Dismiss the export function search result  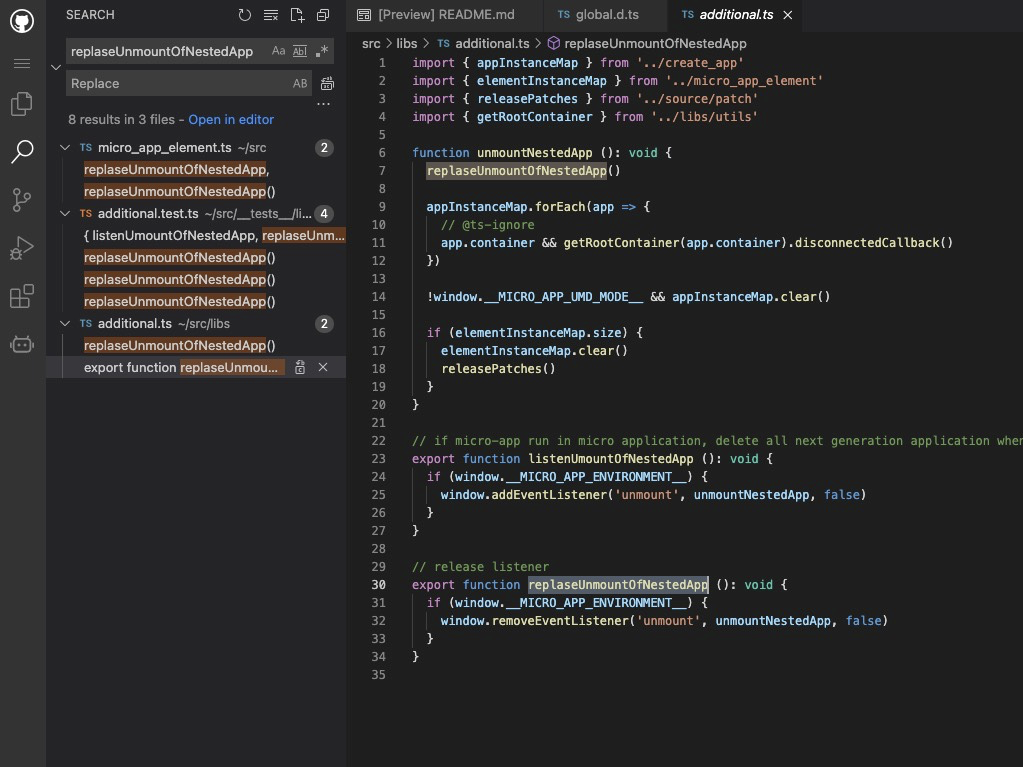(323, 367)
